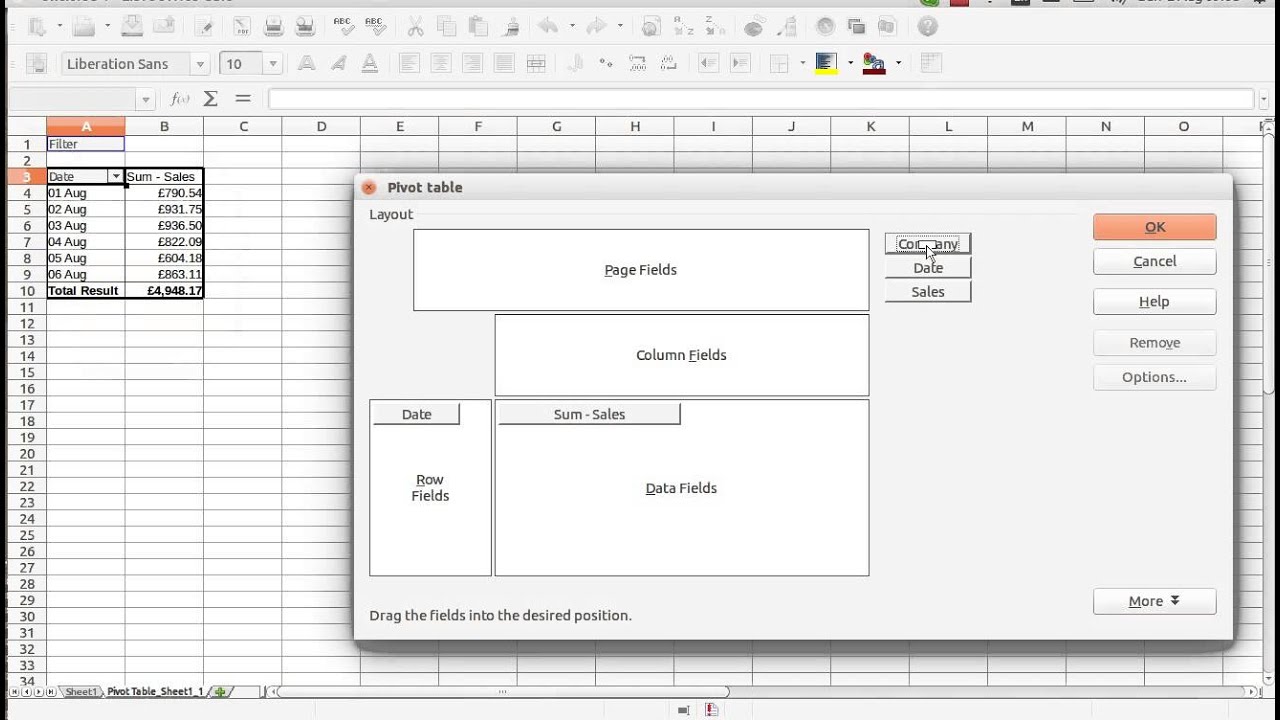
Task: Click the Center Horizontally alignment icon
Action: (x=440, y=63)
